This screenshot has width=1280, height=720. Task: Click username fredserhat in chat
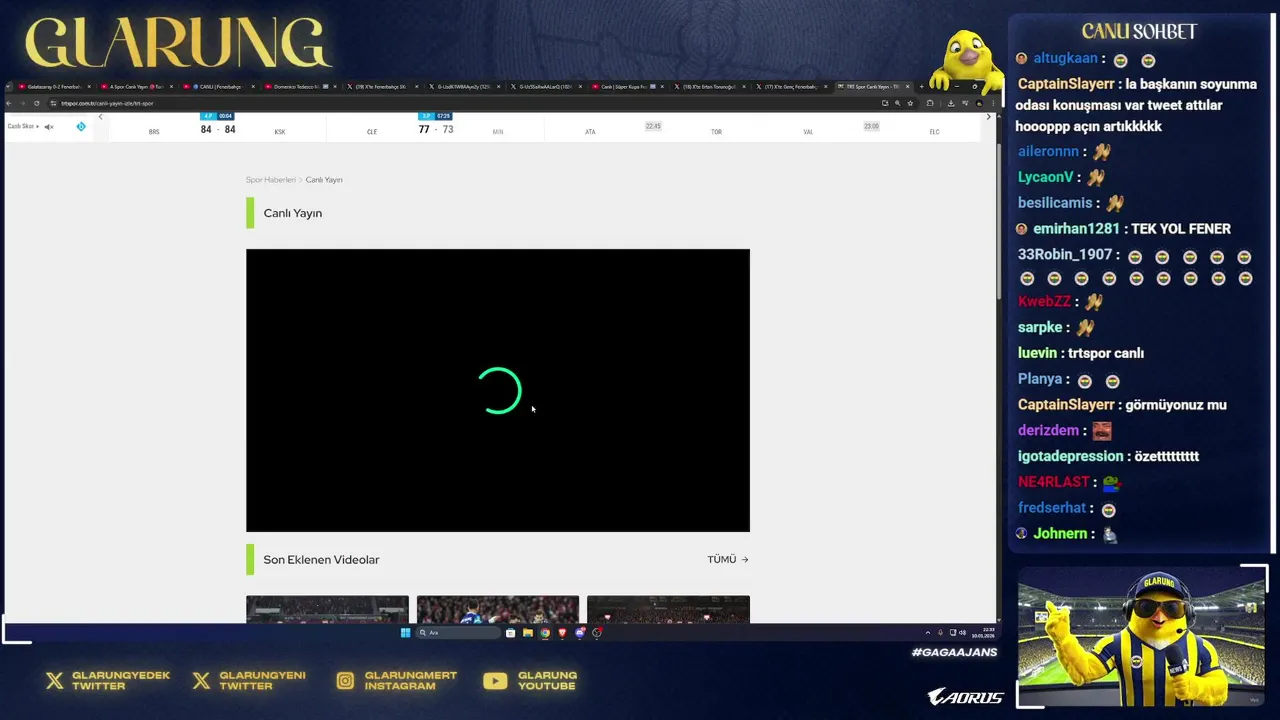click(1052, 508)
